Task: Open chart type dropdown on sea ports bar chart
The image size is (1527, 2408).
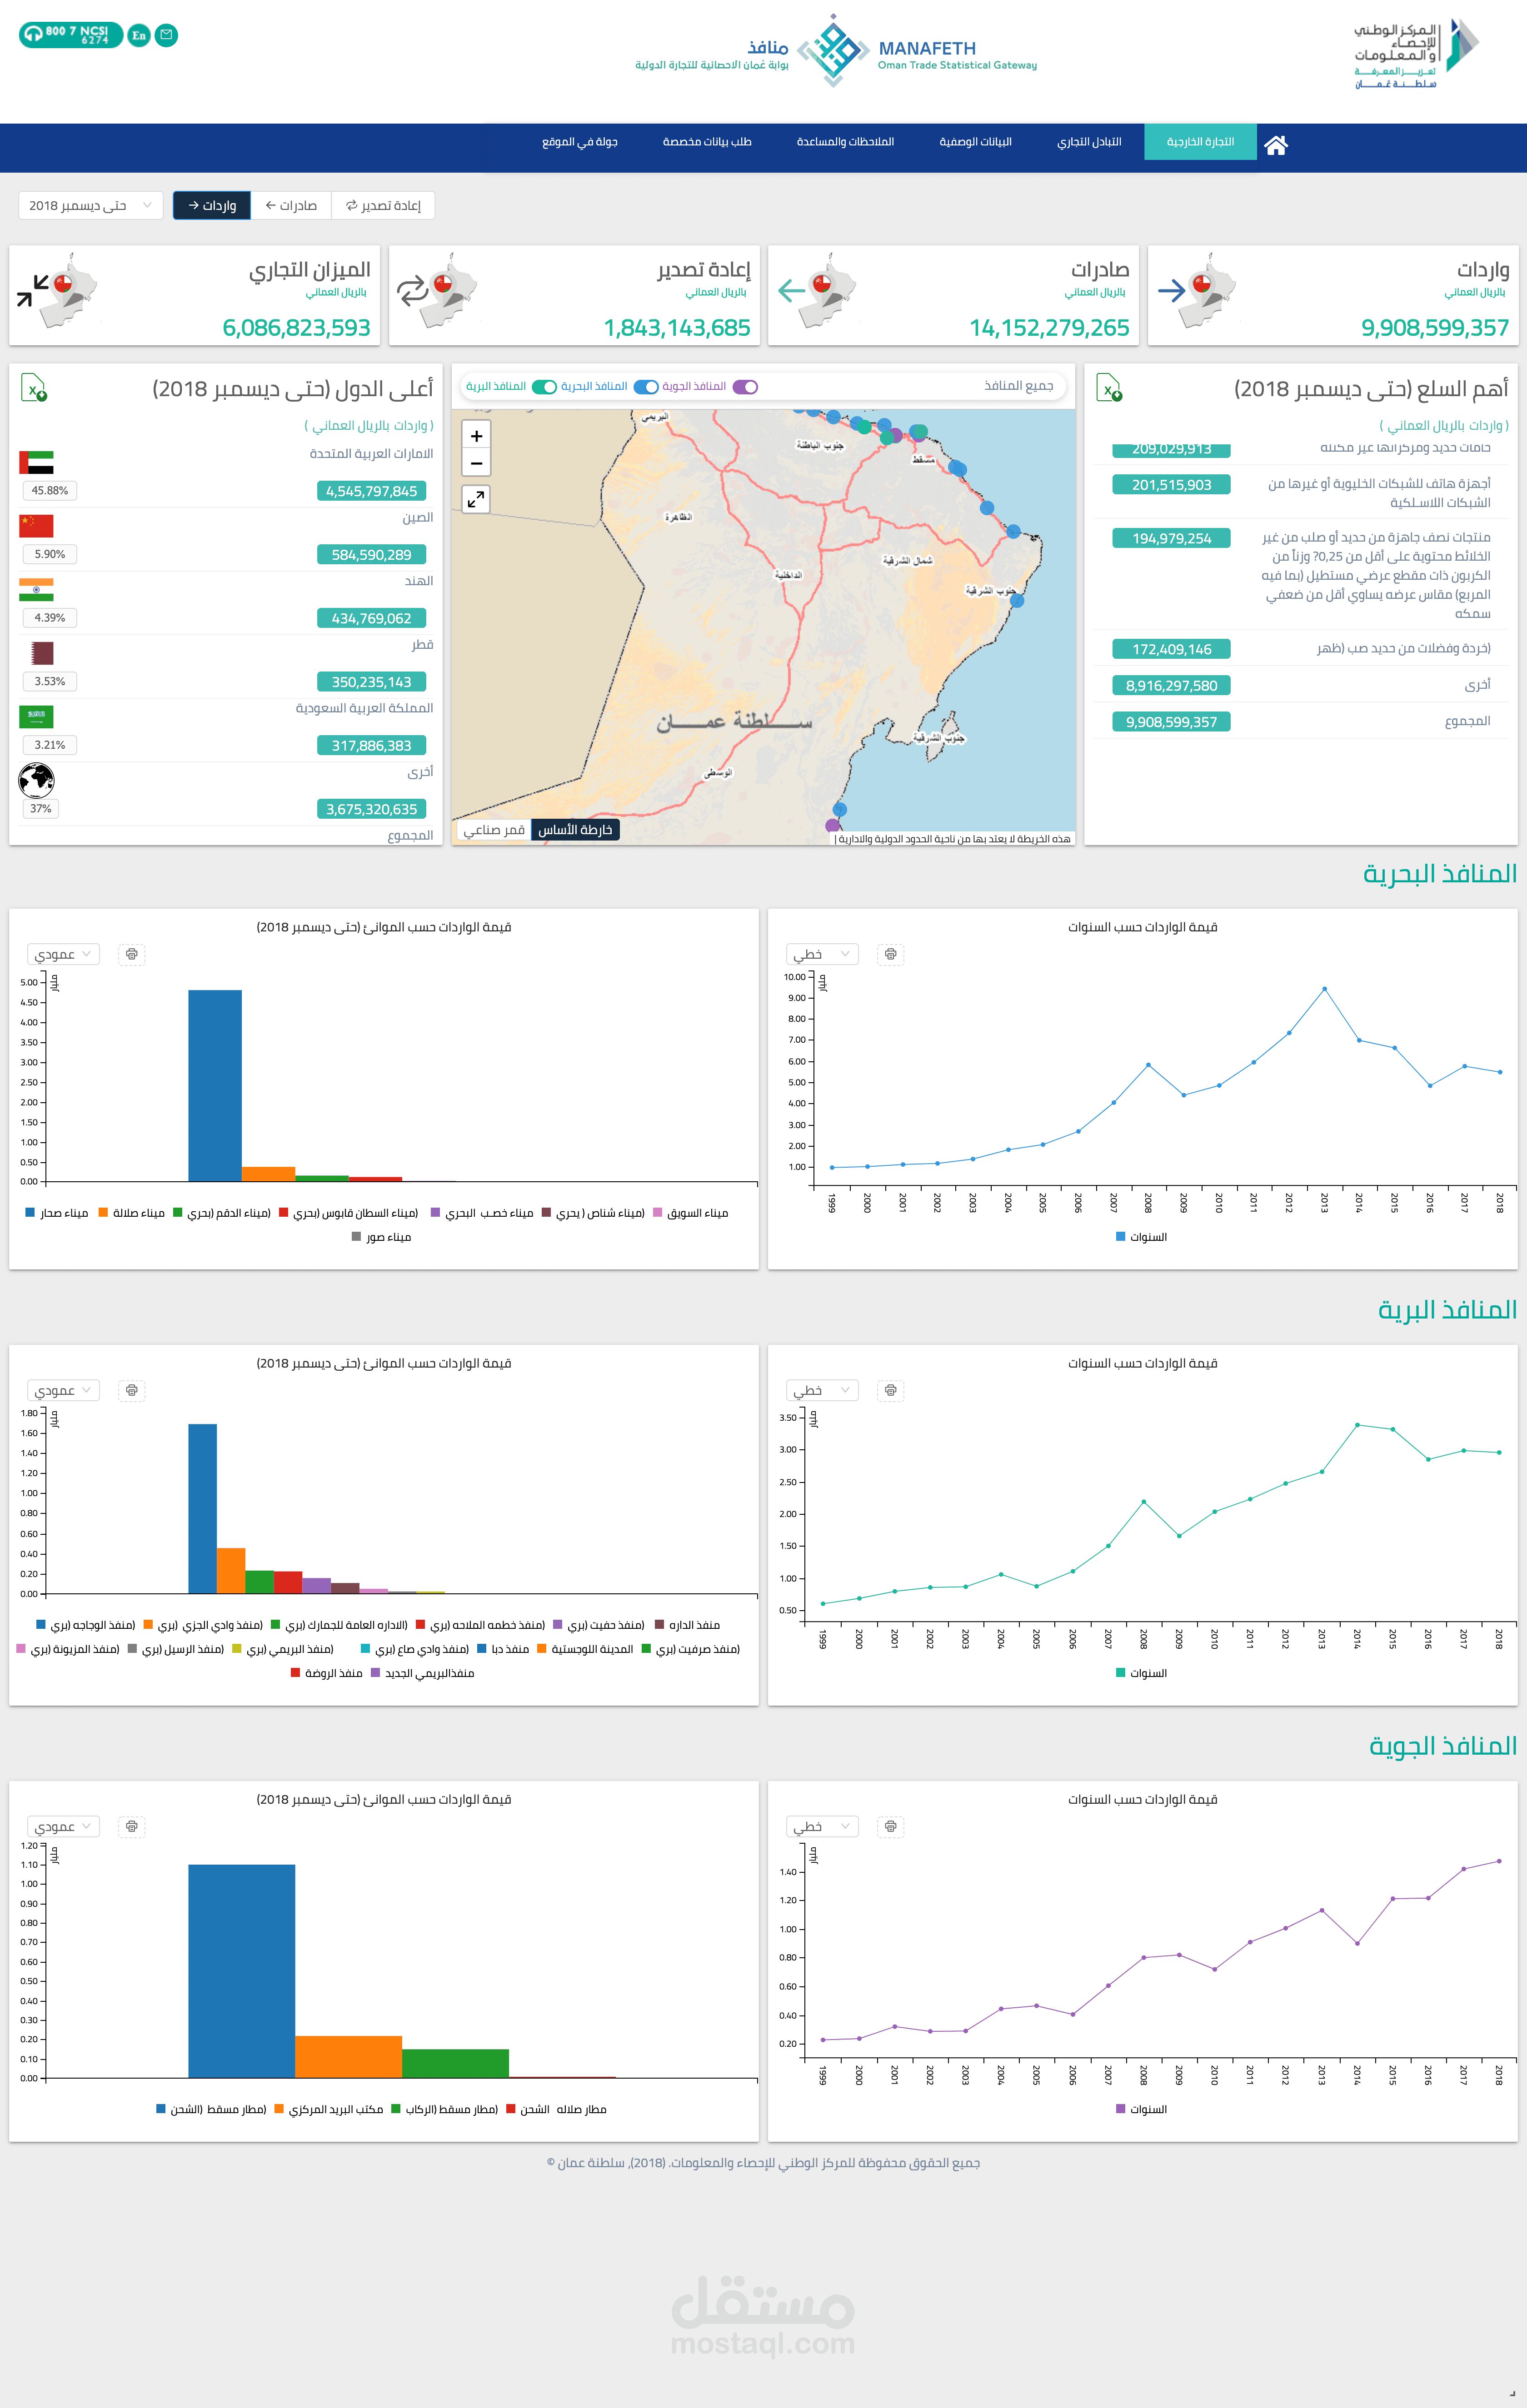Action: pyautogui.click(x=63, y=954)
